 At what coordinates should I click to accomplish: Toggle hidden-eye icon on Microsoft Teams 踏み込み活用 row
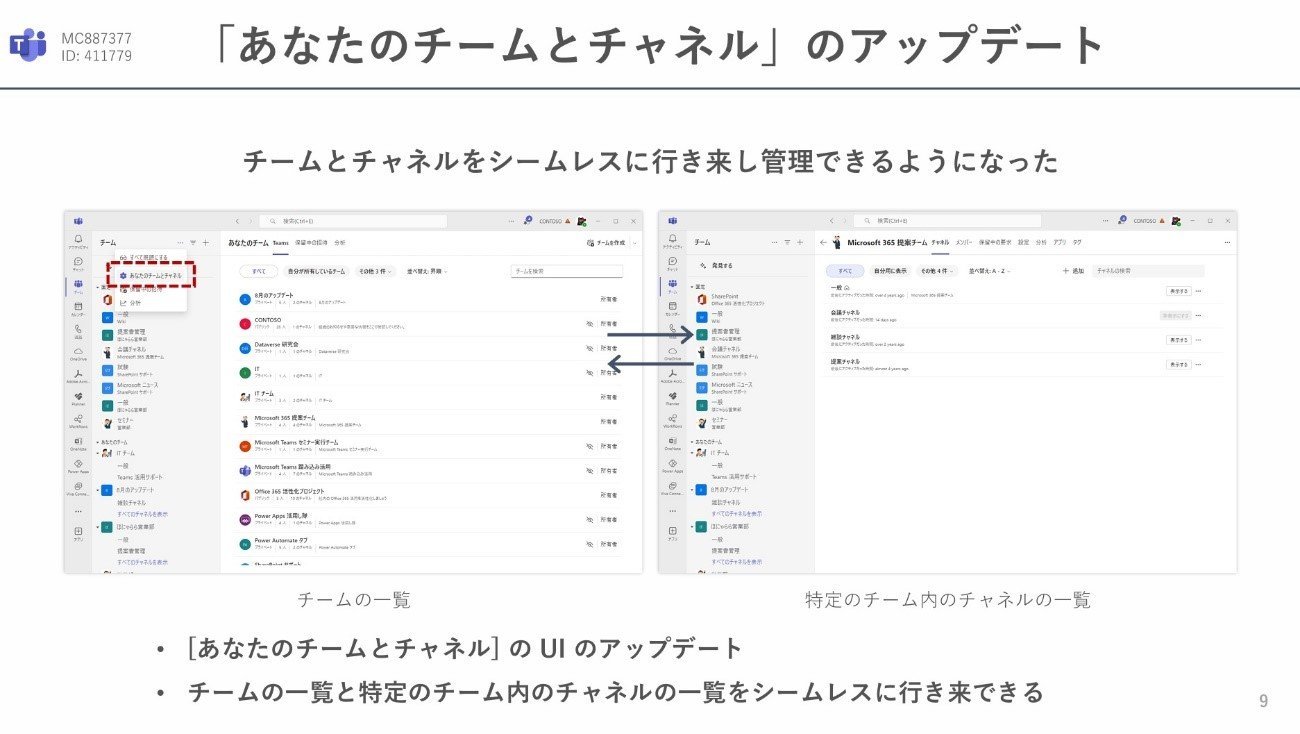[x=589, y=470]
